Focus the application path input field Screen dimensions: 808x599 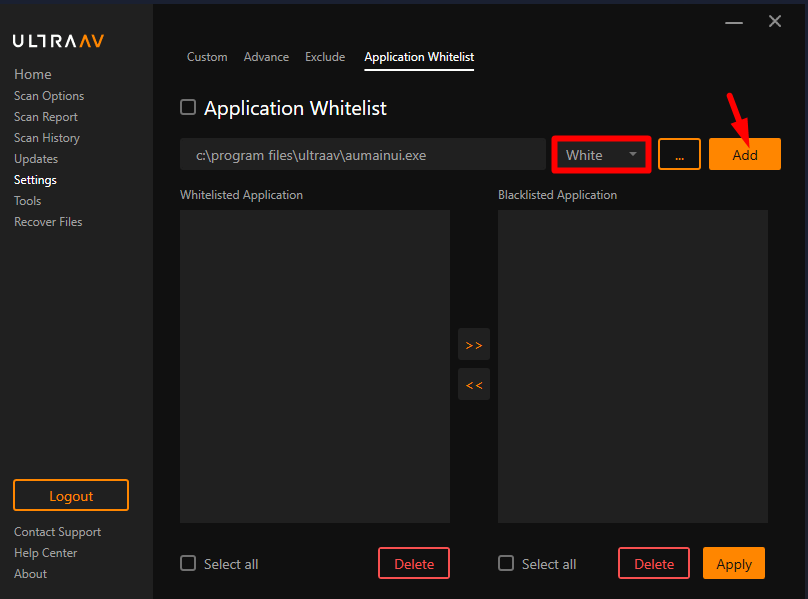(363, 154)
